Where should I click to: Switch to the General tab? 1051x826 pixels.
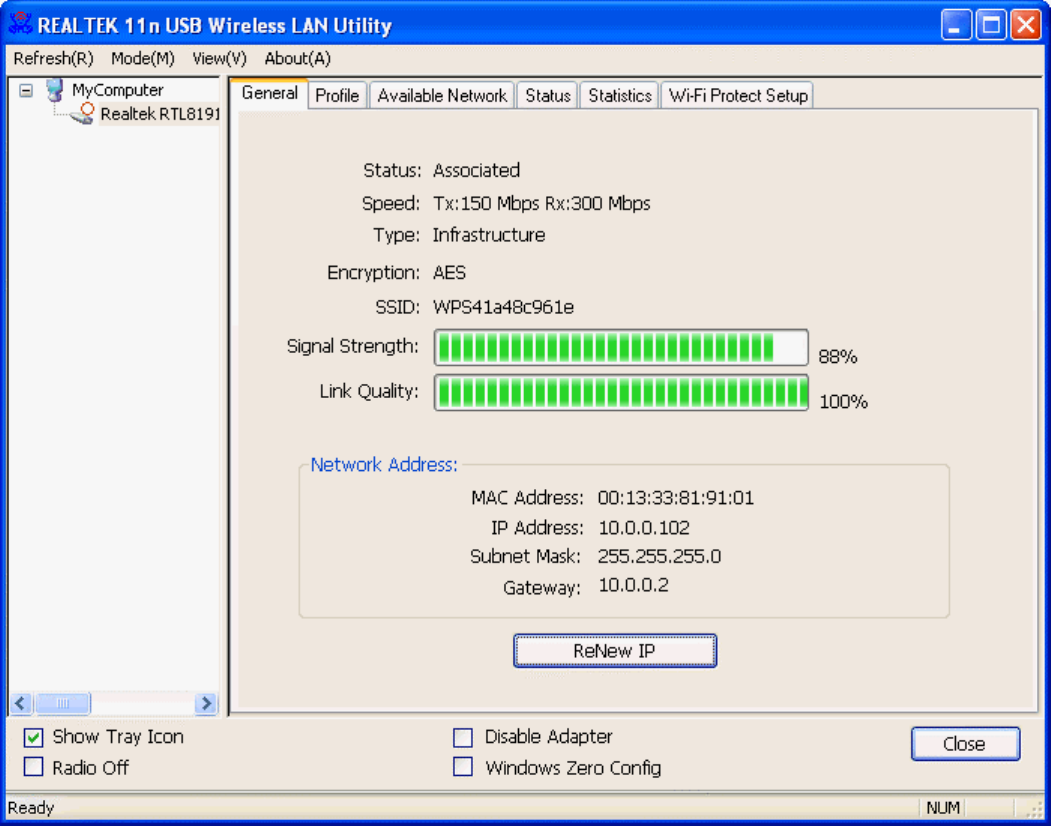click(269, 93)
